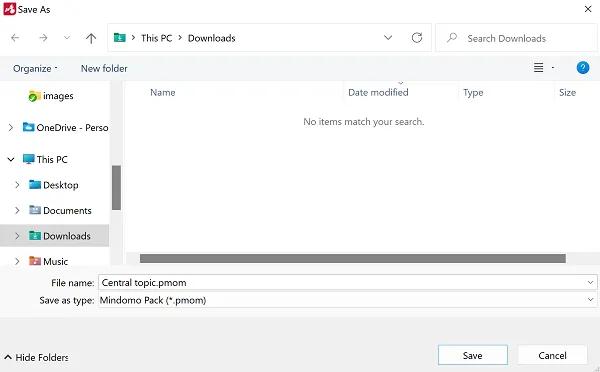600x372 pixels.
Task: Click the Search Downloads field
Action: pyautogui.click(x=516, y=38)
